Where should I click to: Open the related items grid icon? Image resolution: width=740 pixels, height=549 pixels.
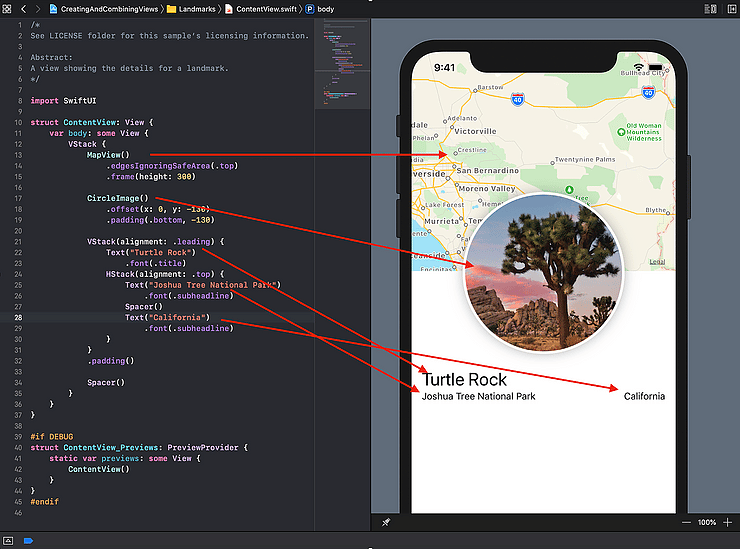coord(8,8)
